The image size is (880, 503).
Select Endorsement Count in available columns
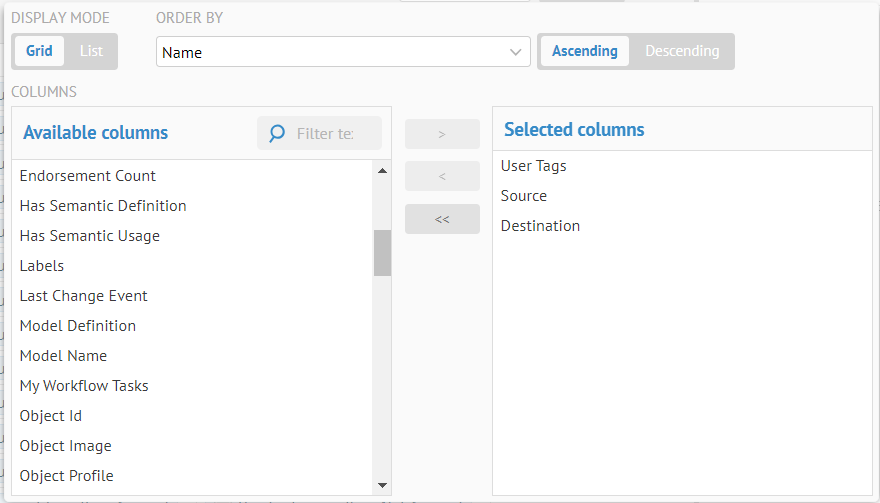point(88,176)
